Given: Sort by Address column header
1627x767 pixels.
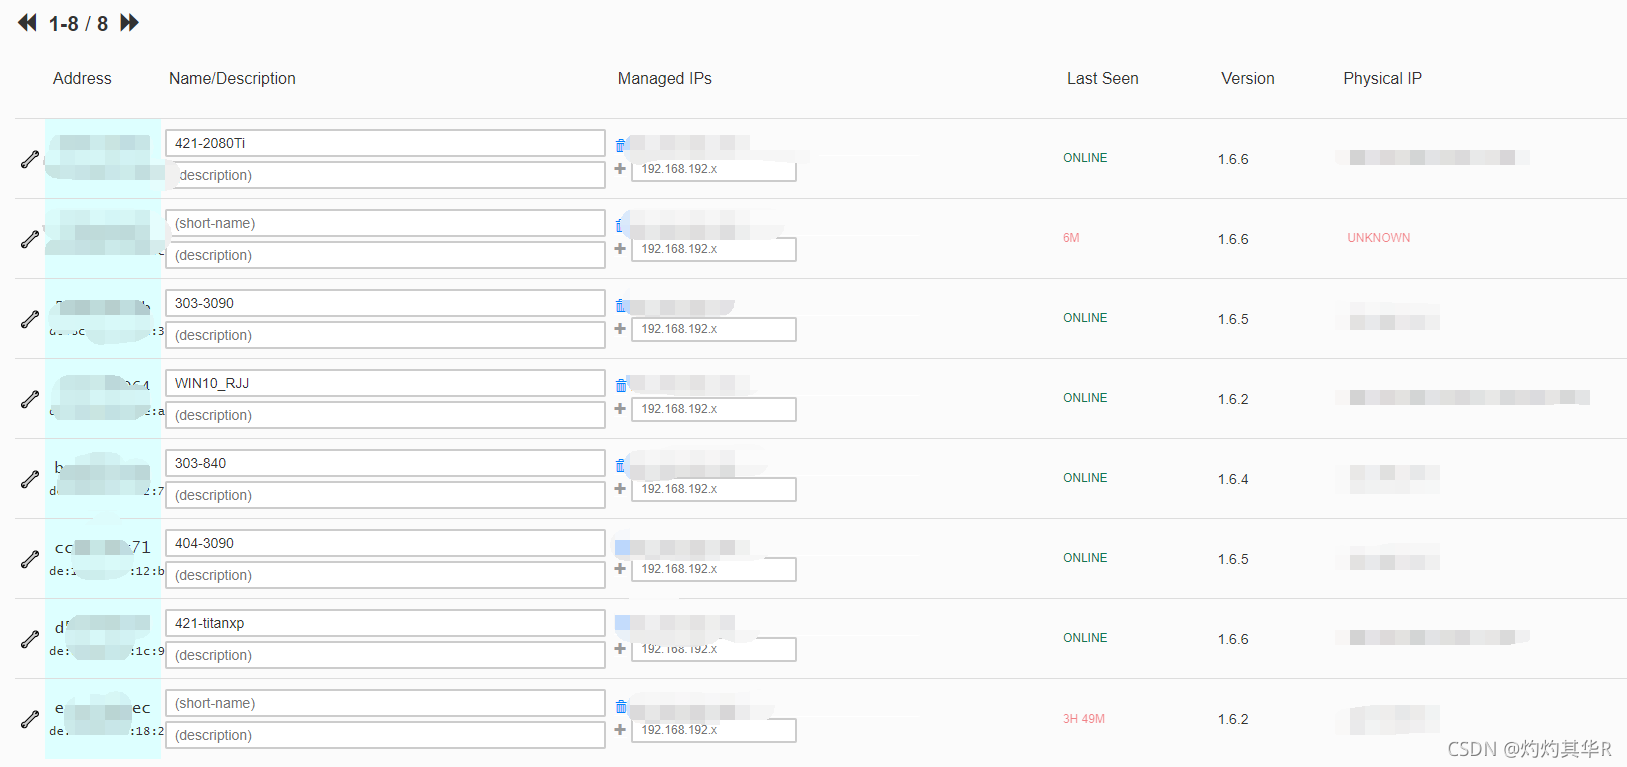Looking at the screenshot, I should coord(82,78).
